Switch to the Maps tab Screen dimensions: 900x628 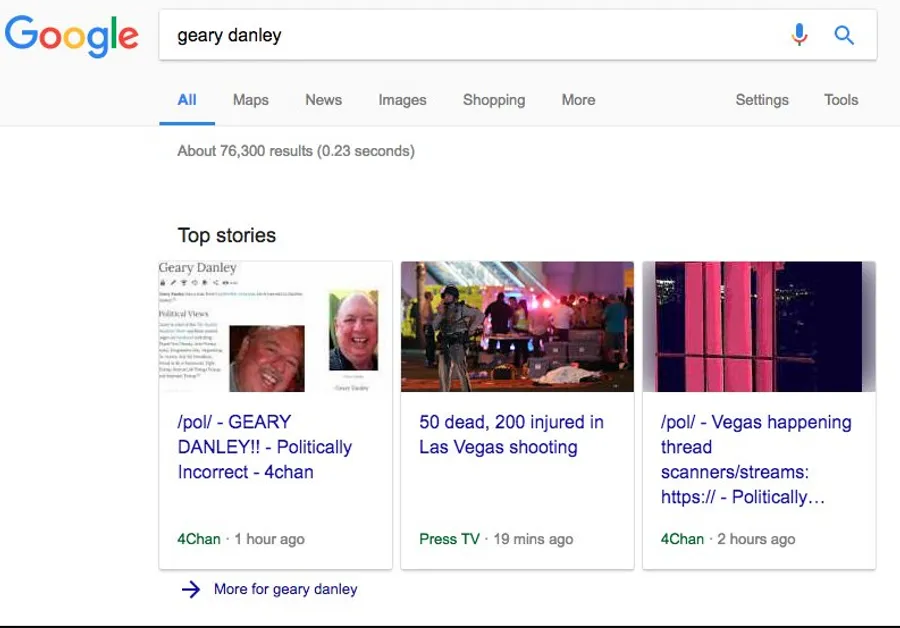tap(251, 100)
